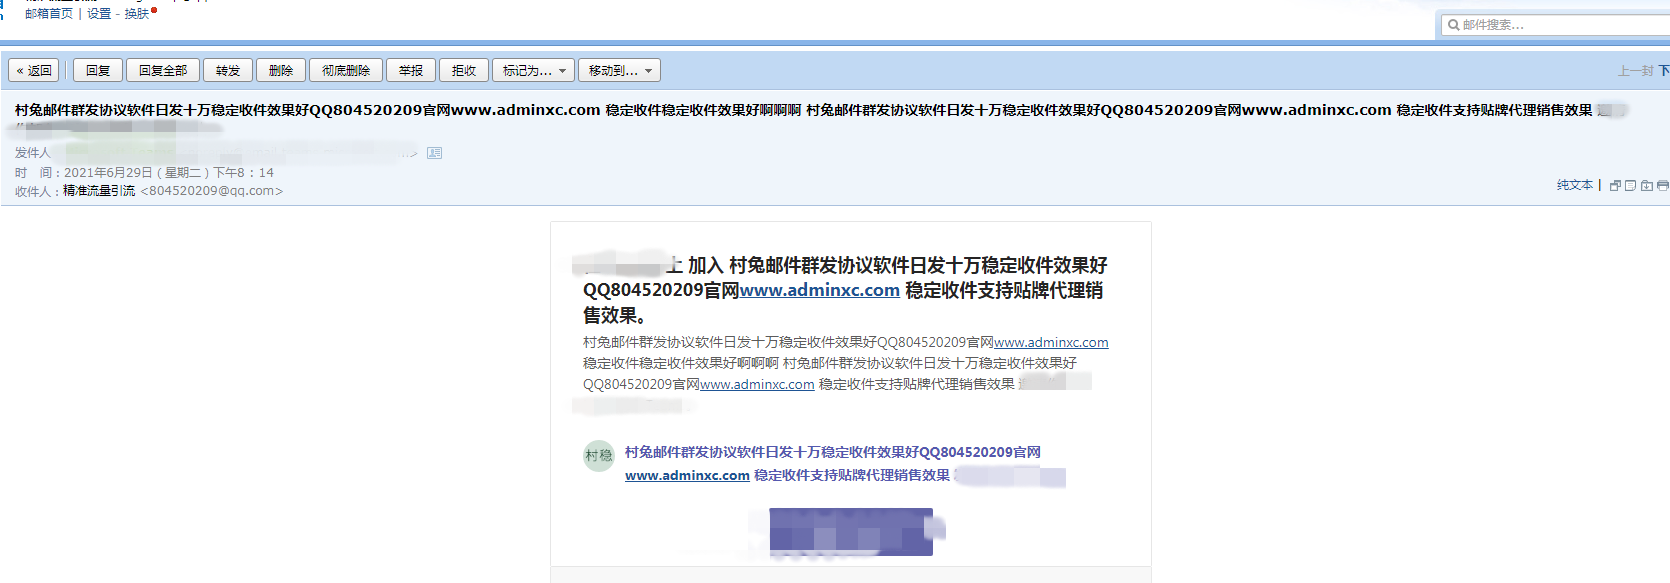Open 换肤 skin change link
Screen dimensions: 1670x583
pyautogui.click(x=137, y=14)
